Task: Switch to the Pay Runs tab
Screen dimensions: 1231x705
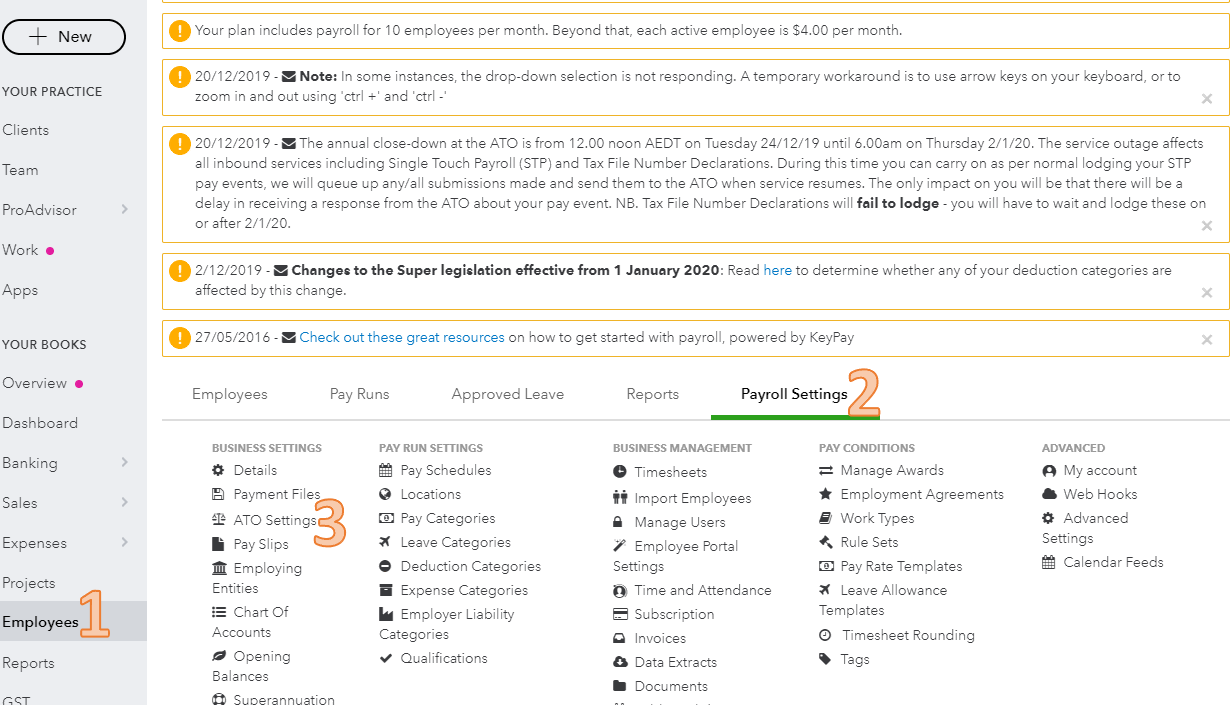Action: [x=359, y=394]
